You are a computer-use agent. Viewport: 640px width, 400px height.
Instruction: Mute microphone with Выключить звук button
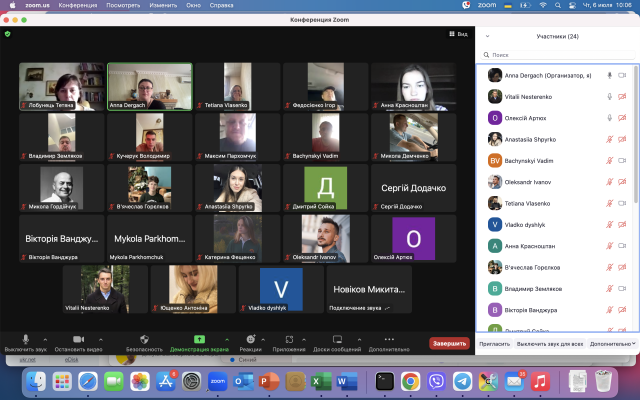(25, 343)
